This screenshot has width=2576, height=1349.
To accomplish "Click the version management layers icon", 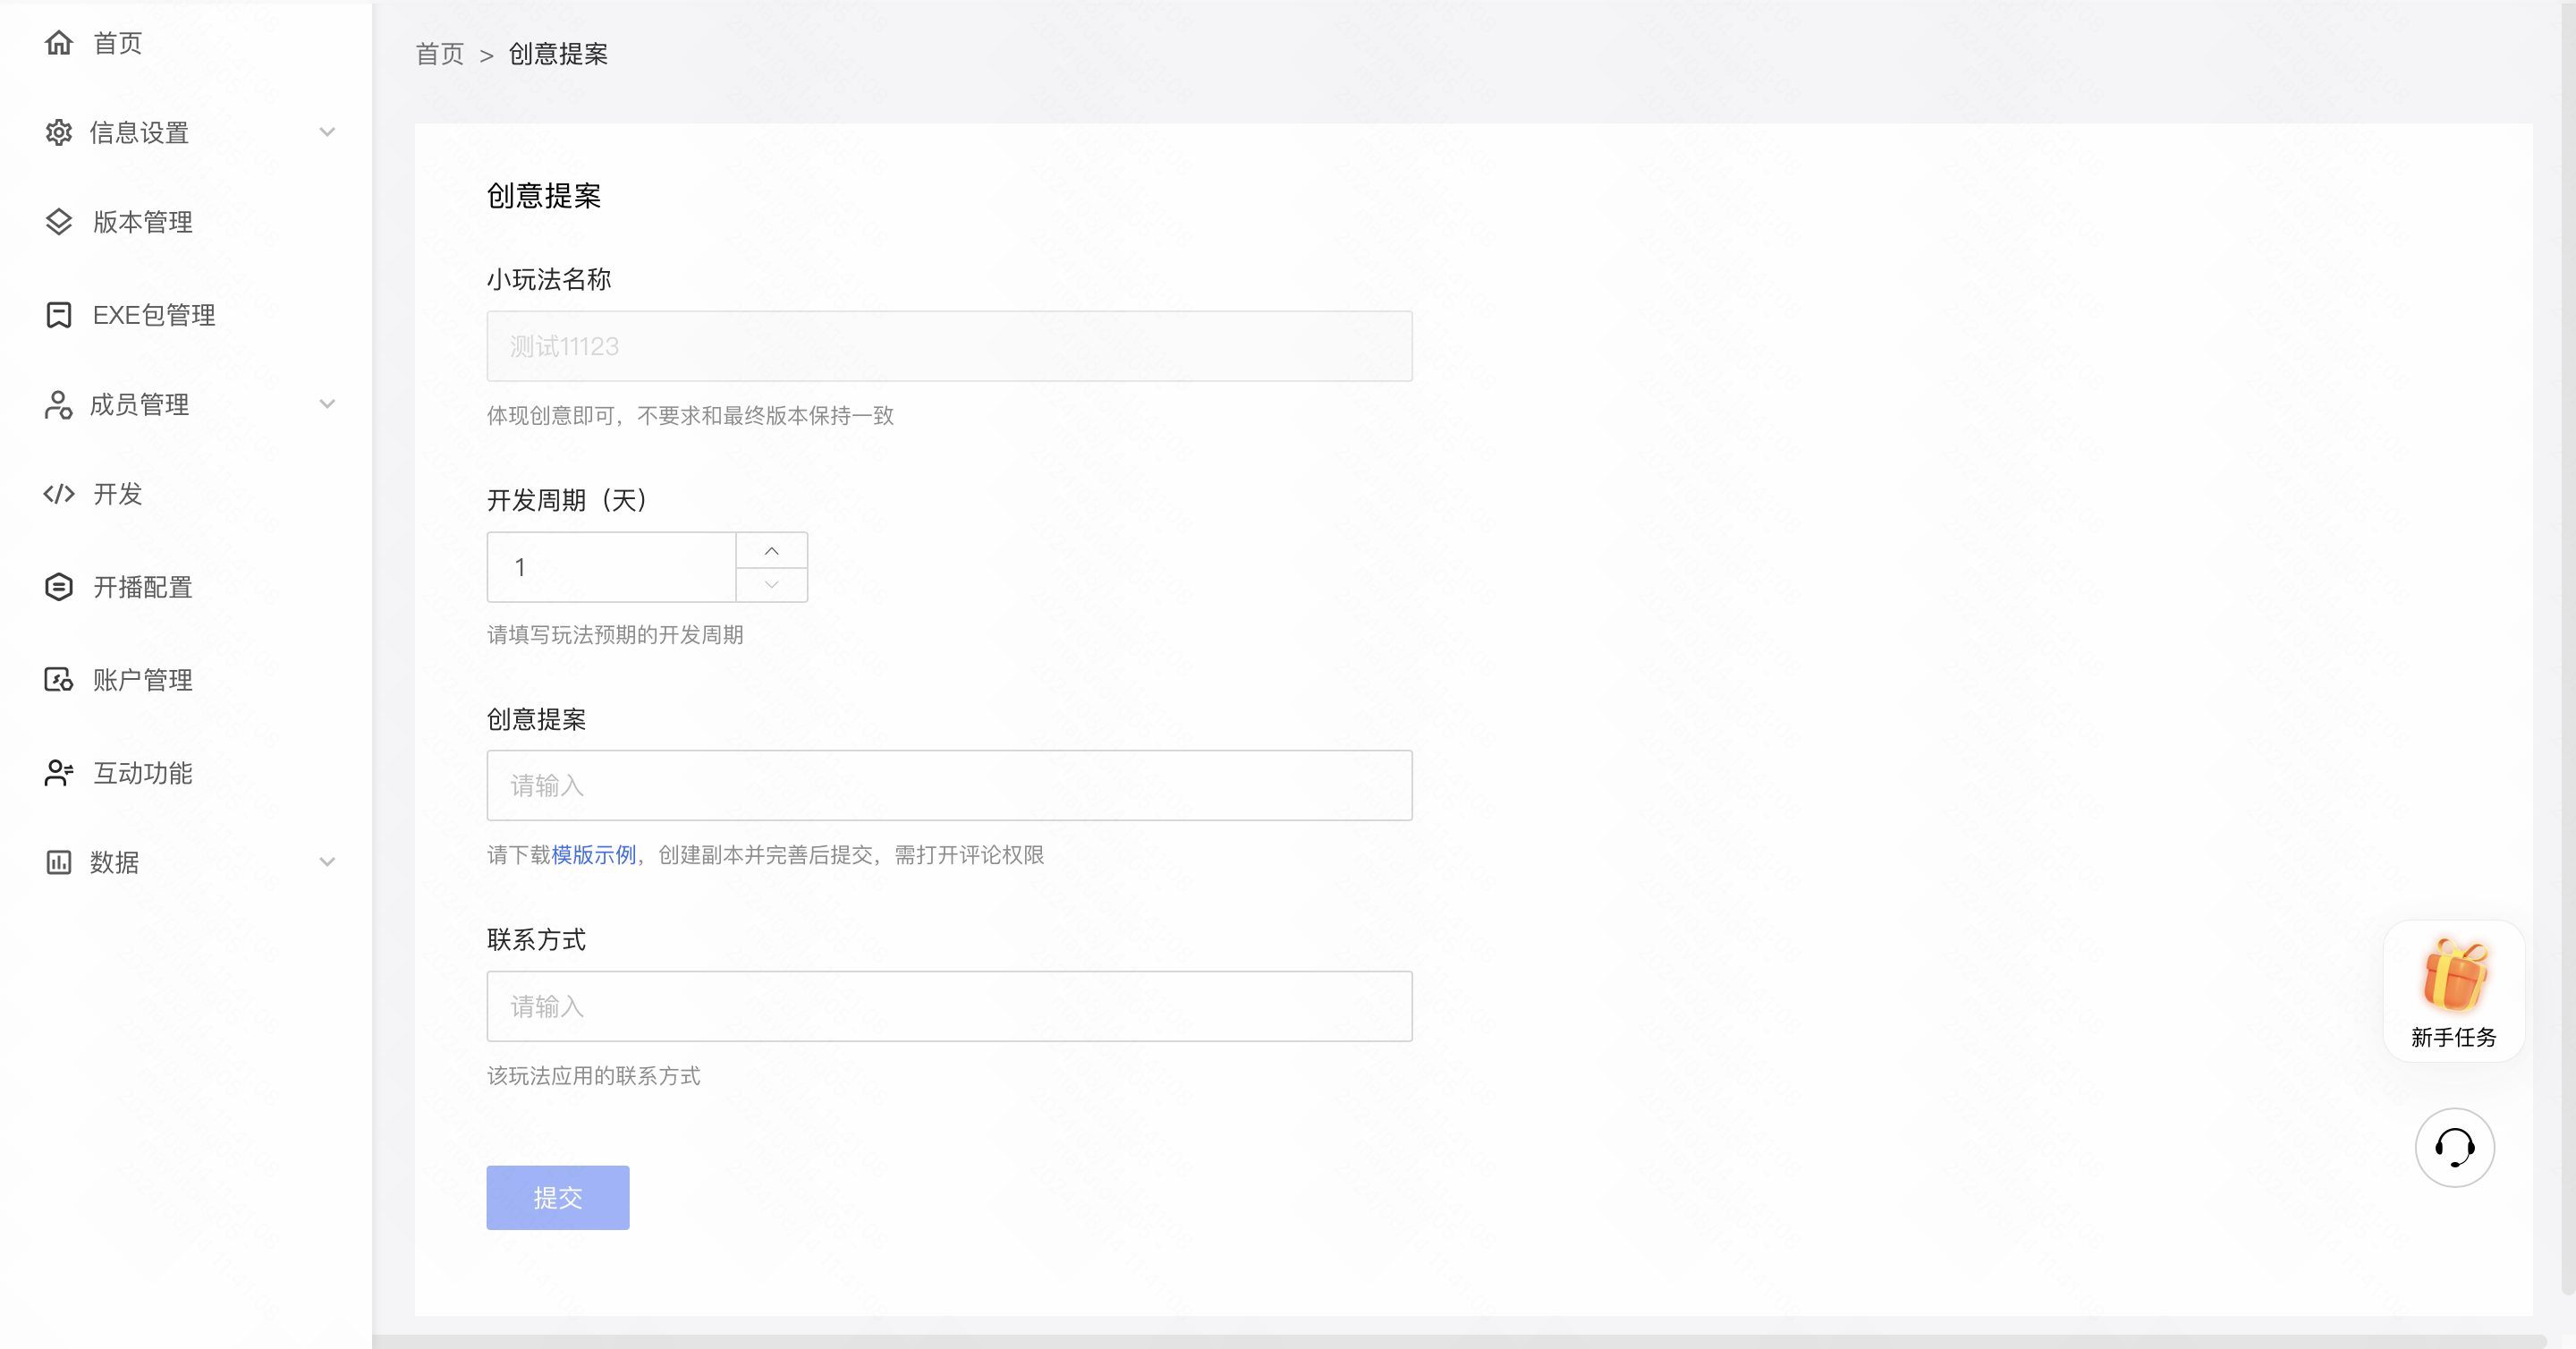I will [59, 222].
